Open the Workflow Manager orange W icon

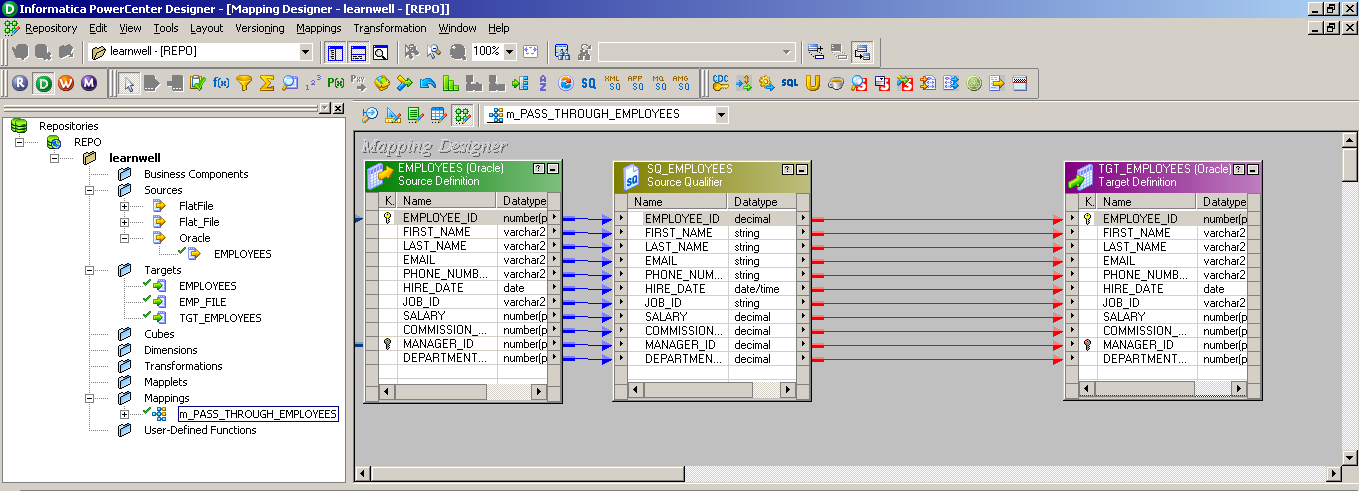tap(66, 83)
